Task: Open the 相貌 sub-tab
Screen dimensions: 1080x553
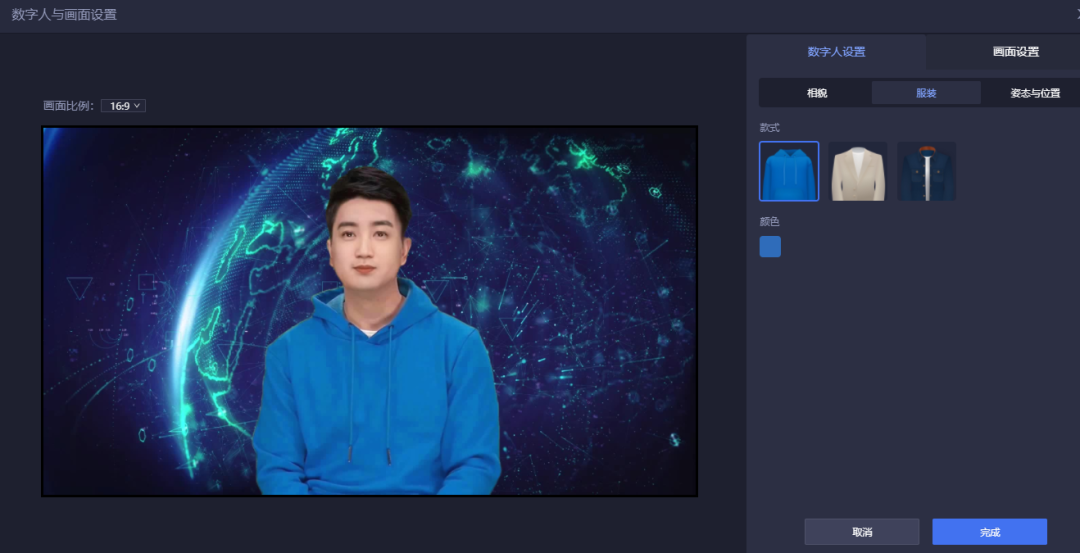Action: 817,93
